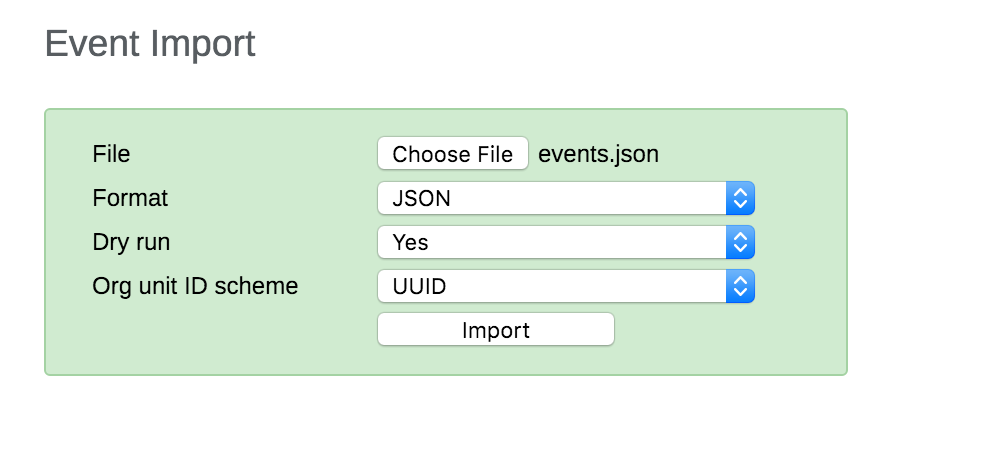Click the selected events.json file name

pyautogui.click(x=598, y=154)
